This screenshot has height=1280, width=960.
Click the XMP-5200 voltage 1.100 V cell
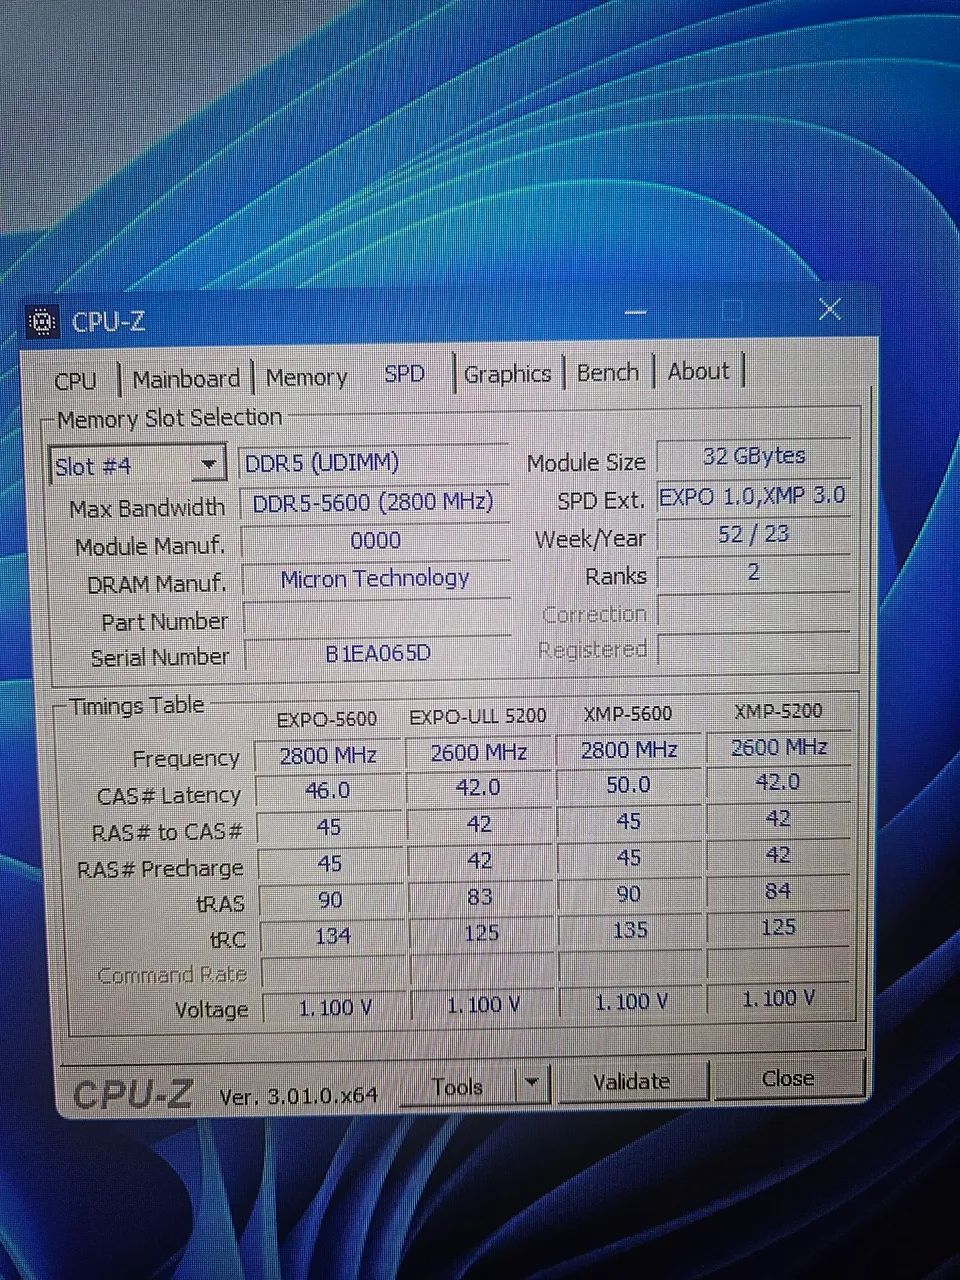(779, 998)
